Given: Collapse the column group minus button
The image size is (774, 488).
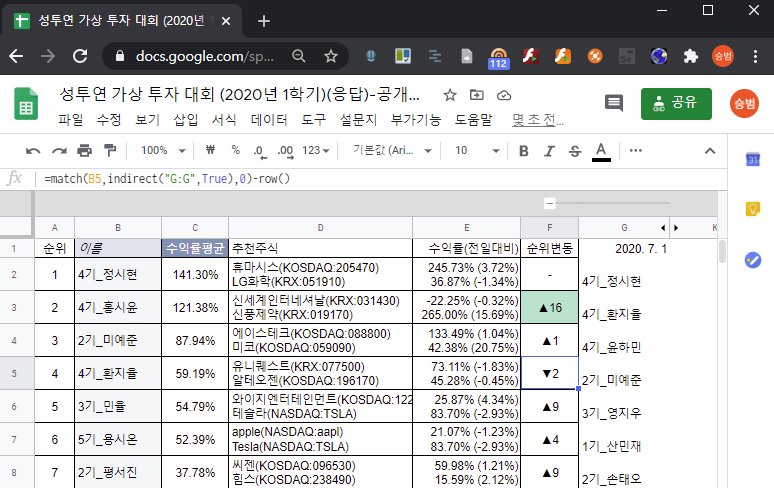Looking at the screenshot, I should [549, 203].
